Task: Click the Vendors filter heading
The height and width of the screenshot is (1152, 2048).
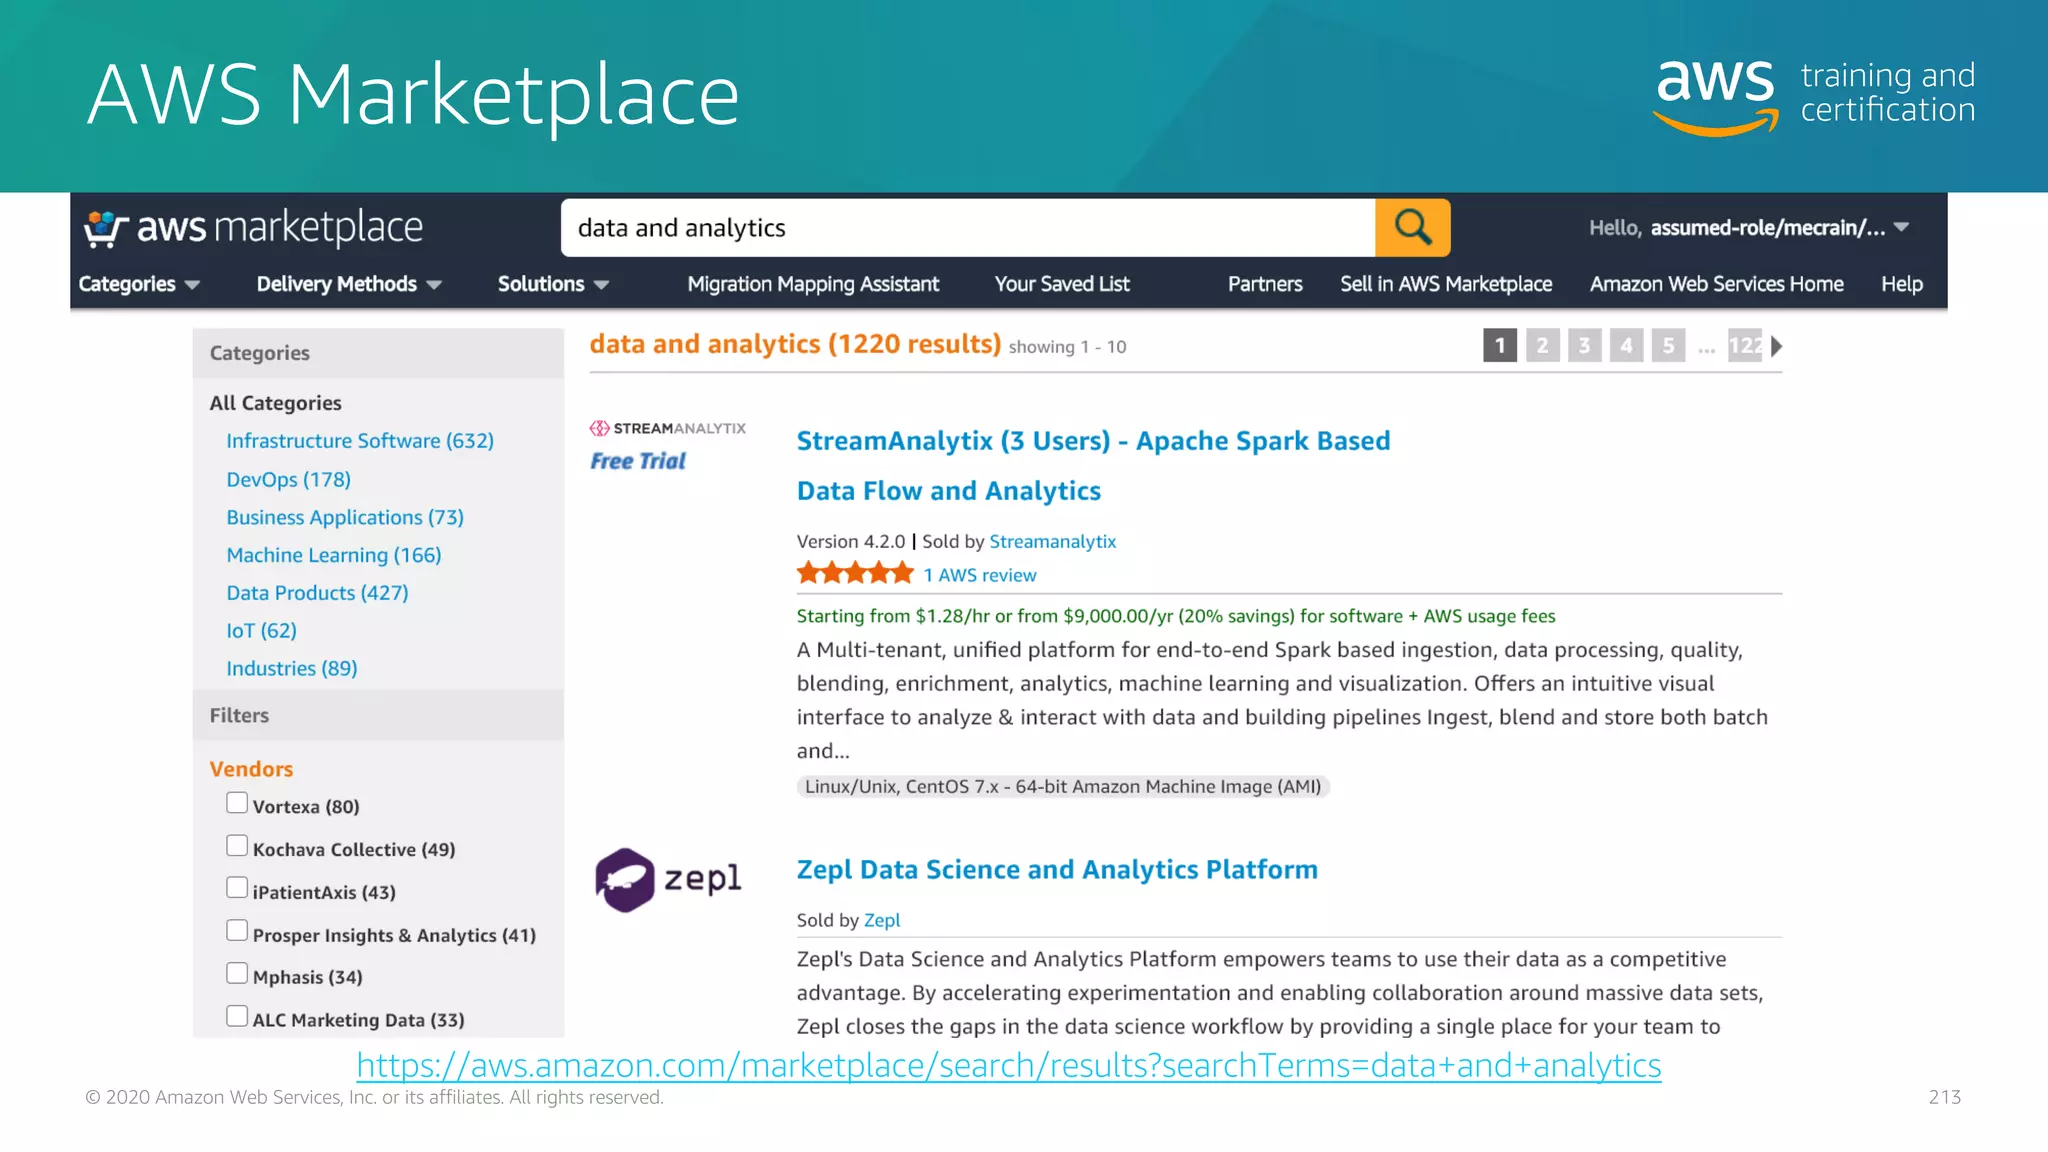Action: (251, 769)
